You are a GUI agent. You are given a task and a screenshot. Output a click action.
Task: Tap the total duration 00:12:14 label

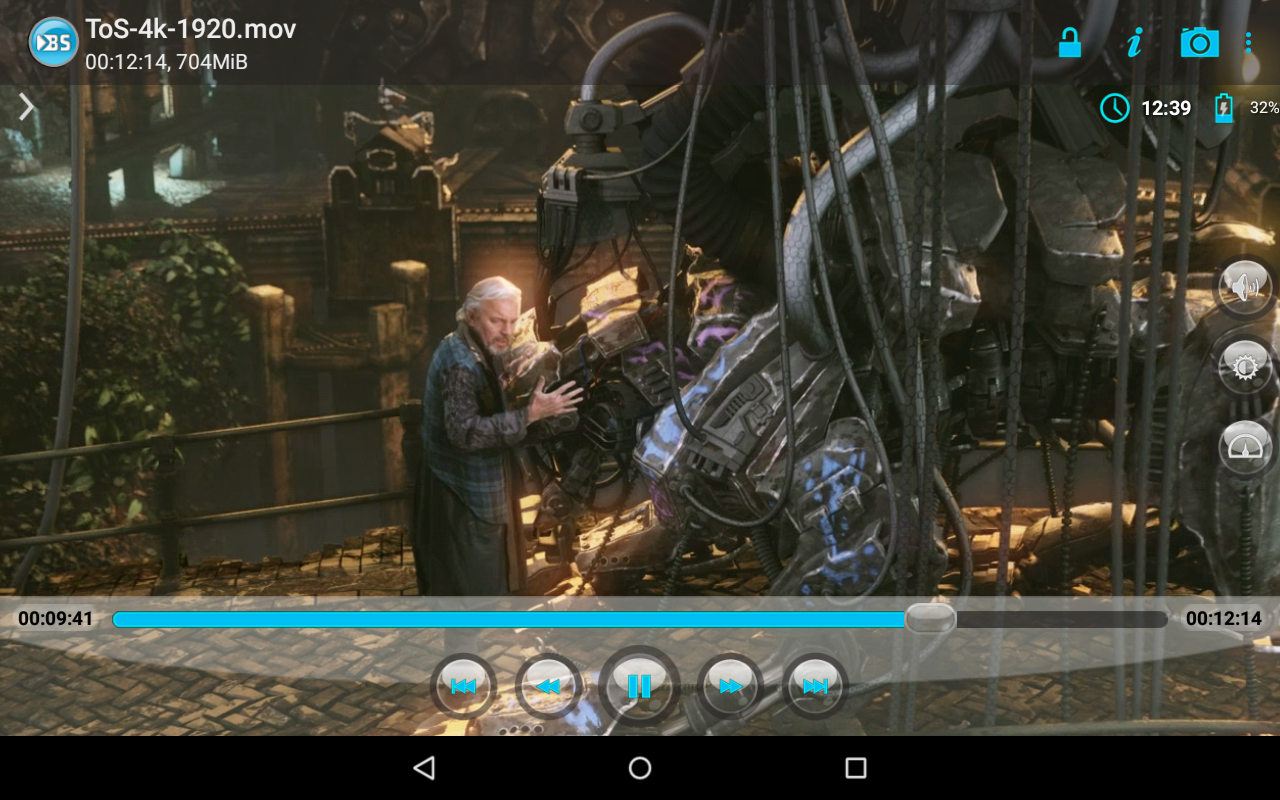(x=1223, y=619)
